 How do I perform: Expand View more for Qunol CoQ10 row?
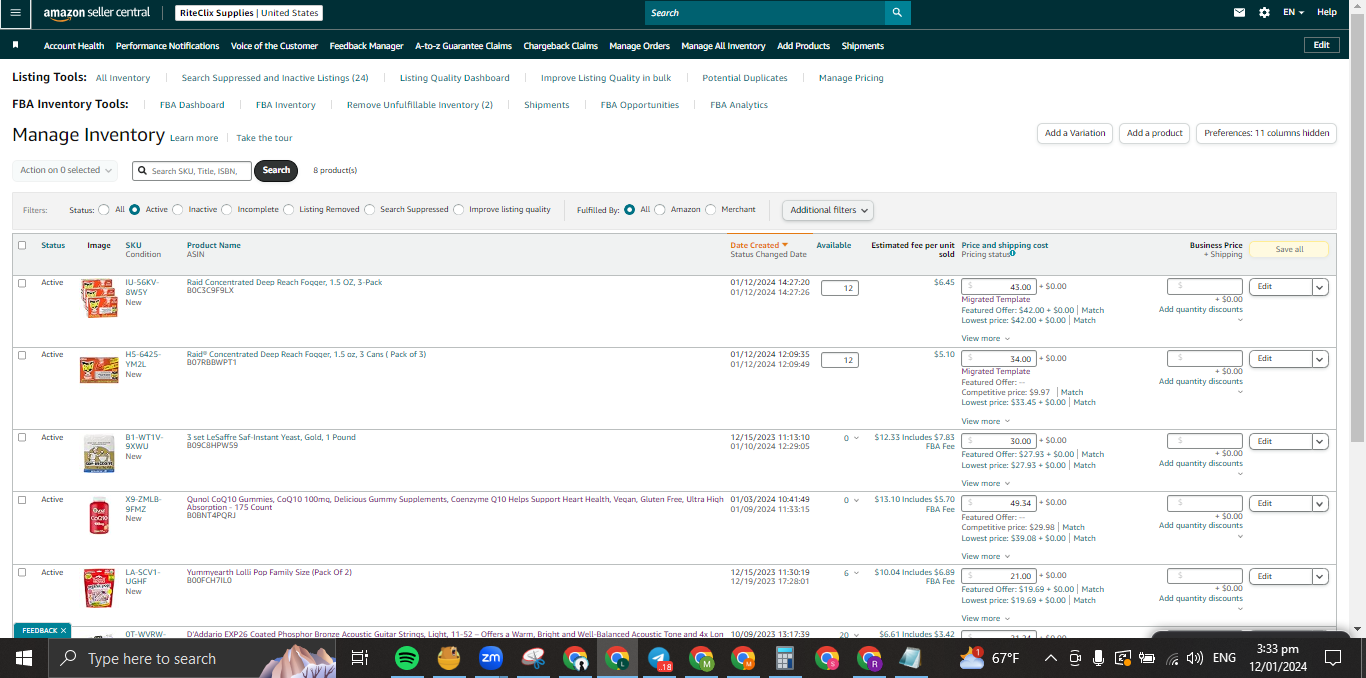985,556
